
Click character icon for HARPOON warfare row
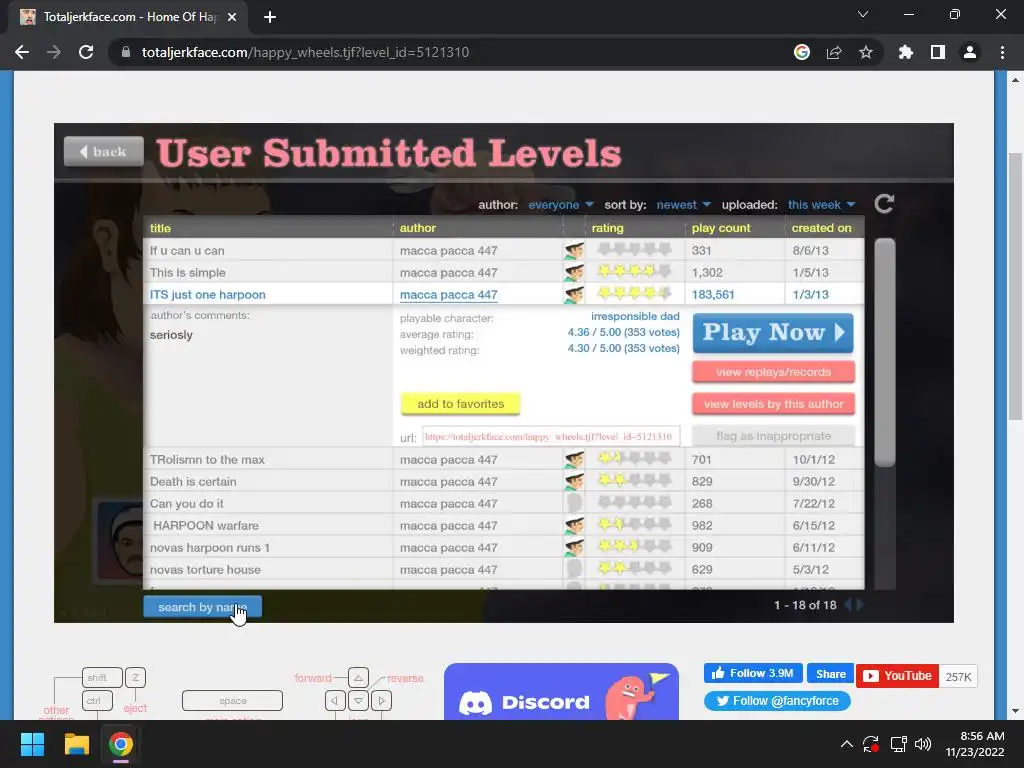click(x=574, y=526)
